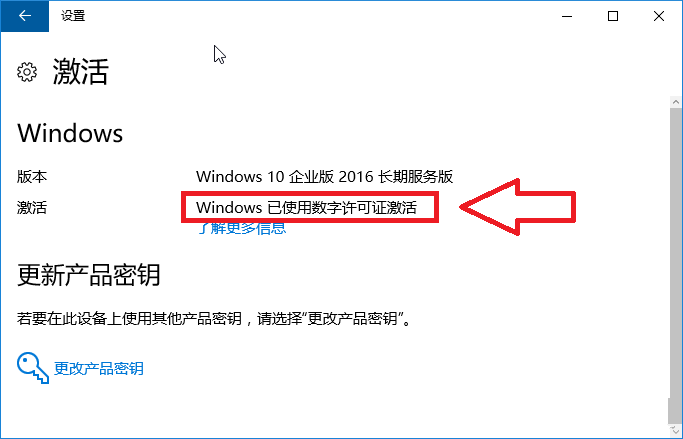Click the 更新产品密钥 section heading

coord(89,275)
